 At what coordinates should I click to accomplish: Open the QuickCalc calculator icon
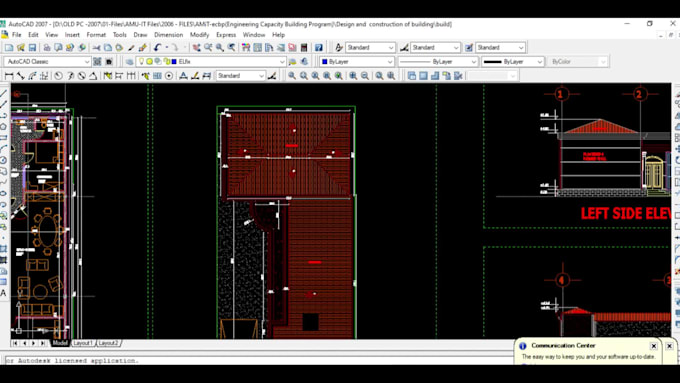304,47
